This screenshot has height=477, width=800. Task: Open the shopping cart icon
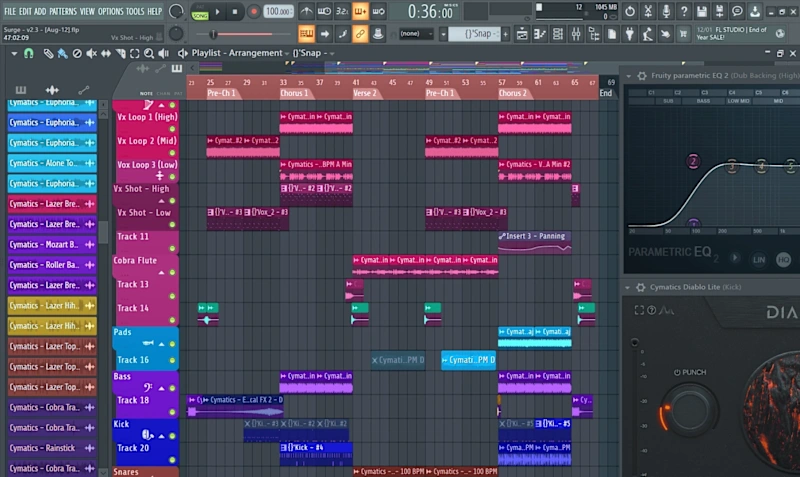[x=683, y=34]
